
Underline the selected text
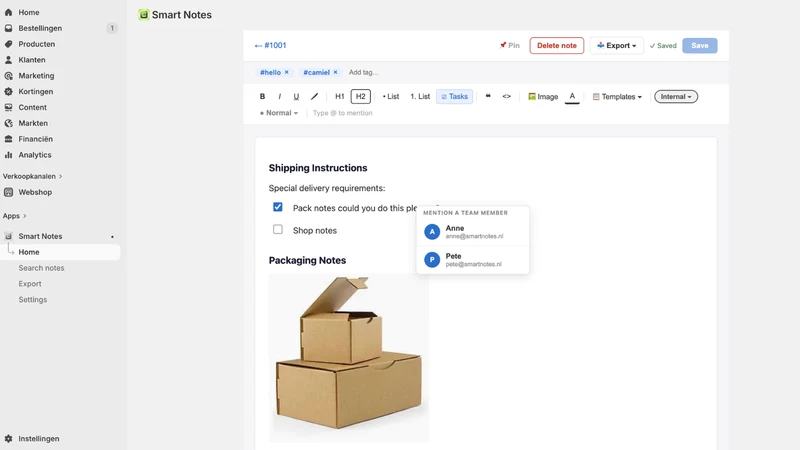(296, 96)
